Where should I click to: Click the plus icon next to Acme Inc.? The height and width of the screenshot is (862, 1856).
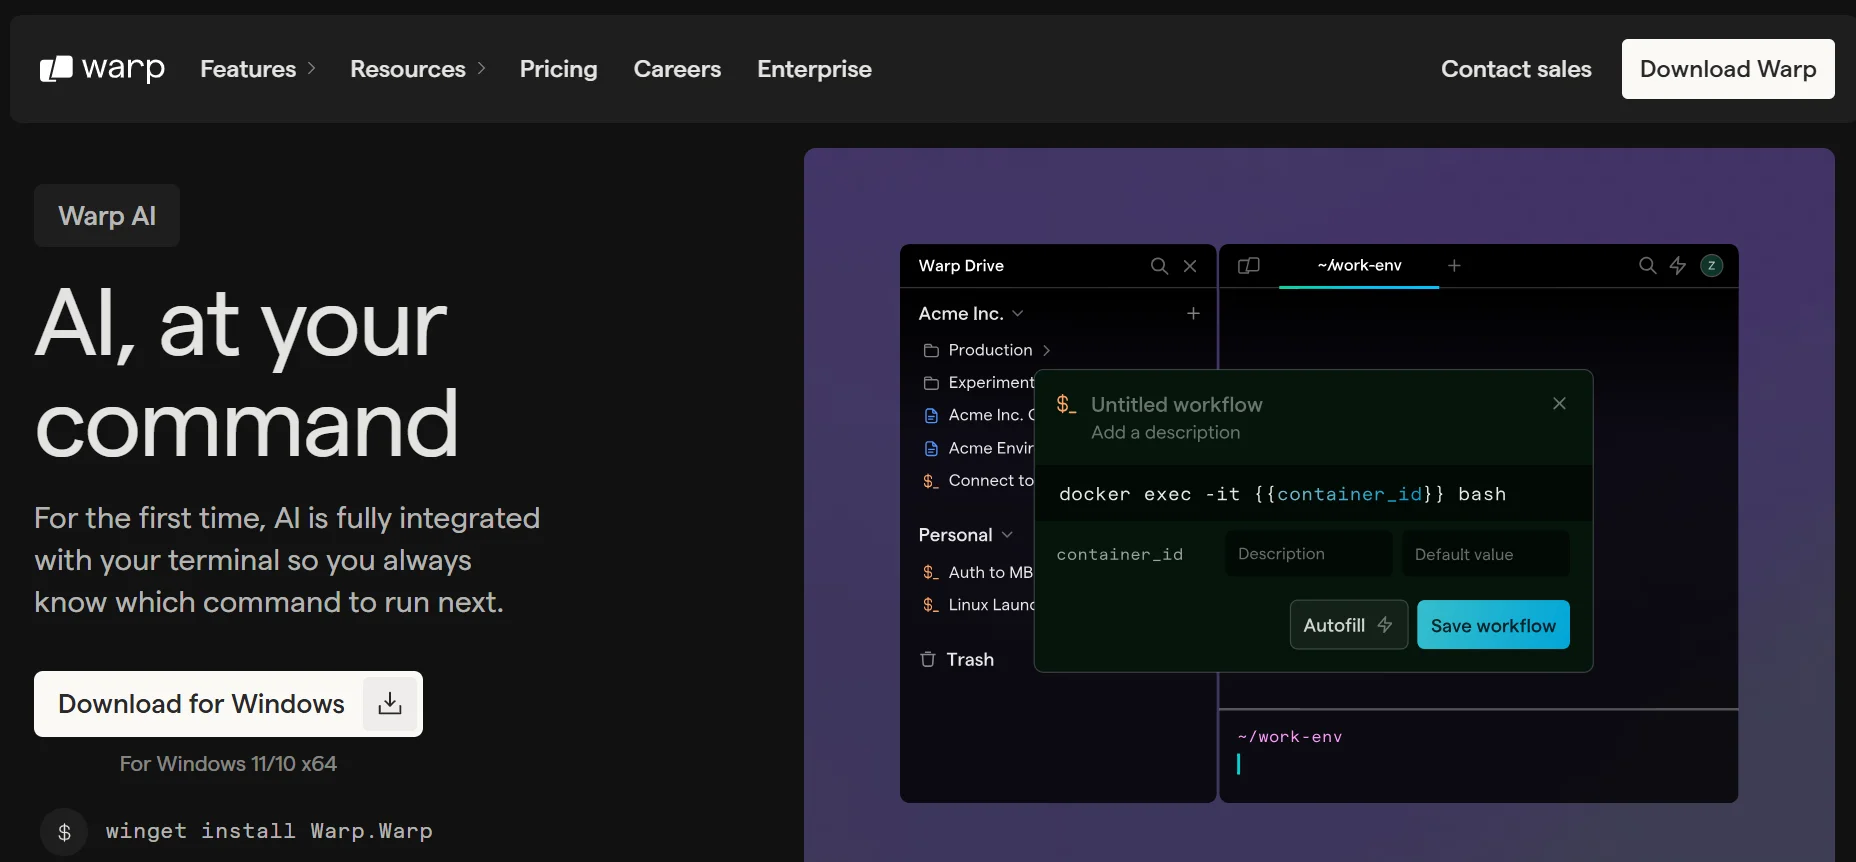(x=1193, y=314)
